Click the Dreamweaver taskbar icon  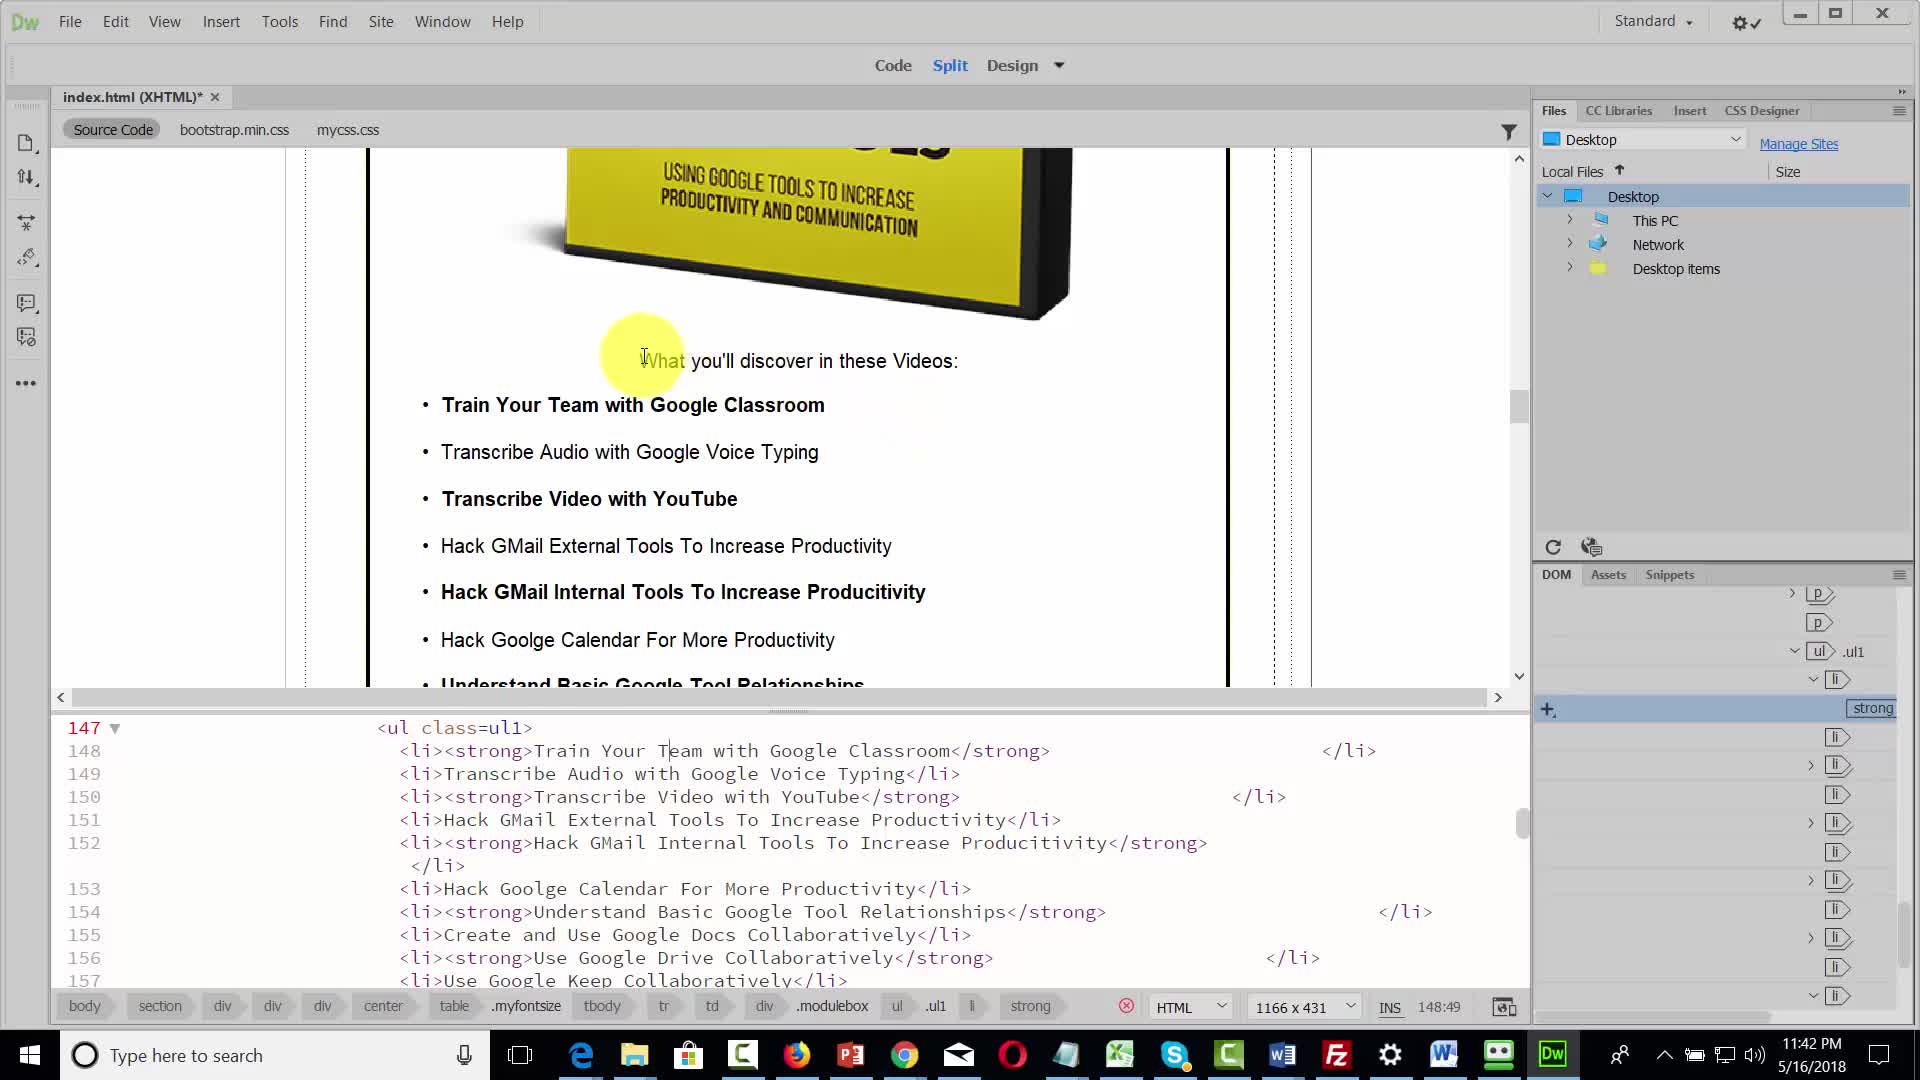(x=1552, y=1055)
